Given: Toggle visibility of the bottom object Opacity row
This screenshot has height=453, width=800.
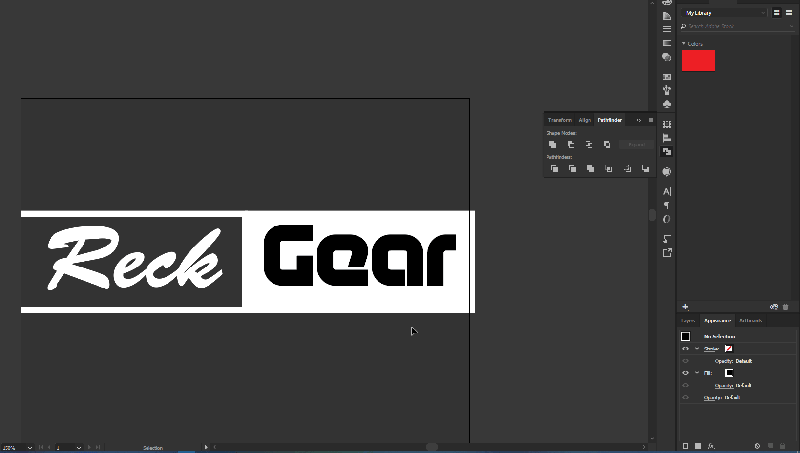Looking at the screenshot, I should point(686,397).
